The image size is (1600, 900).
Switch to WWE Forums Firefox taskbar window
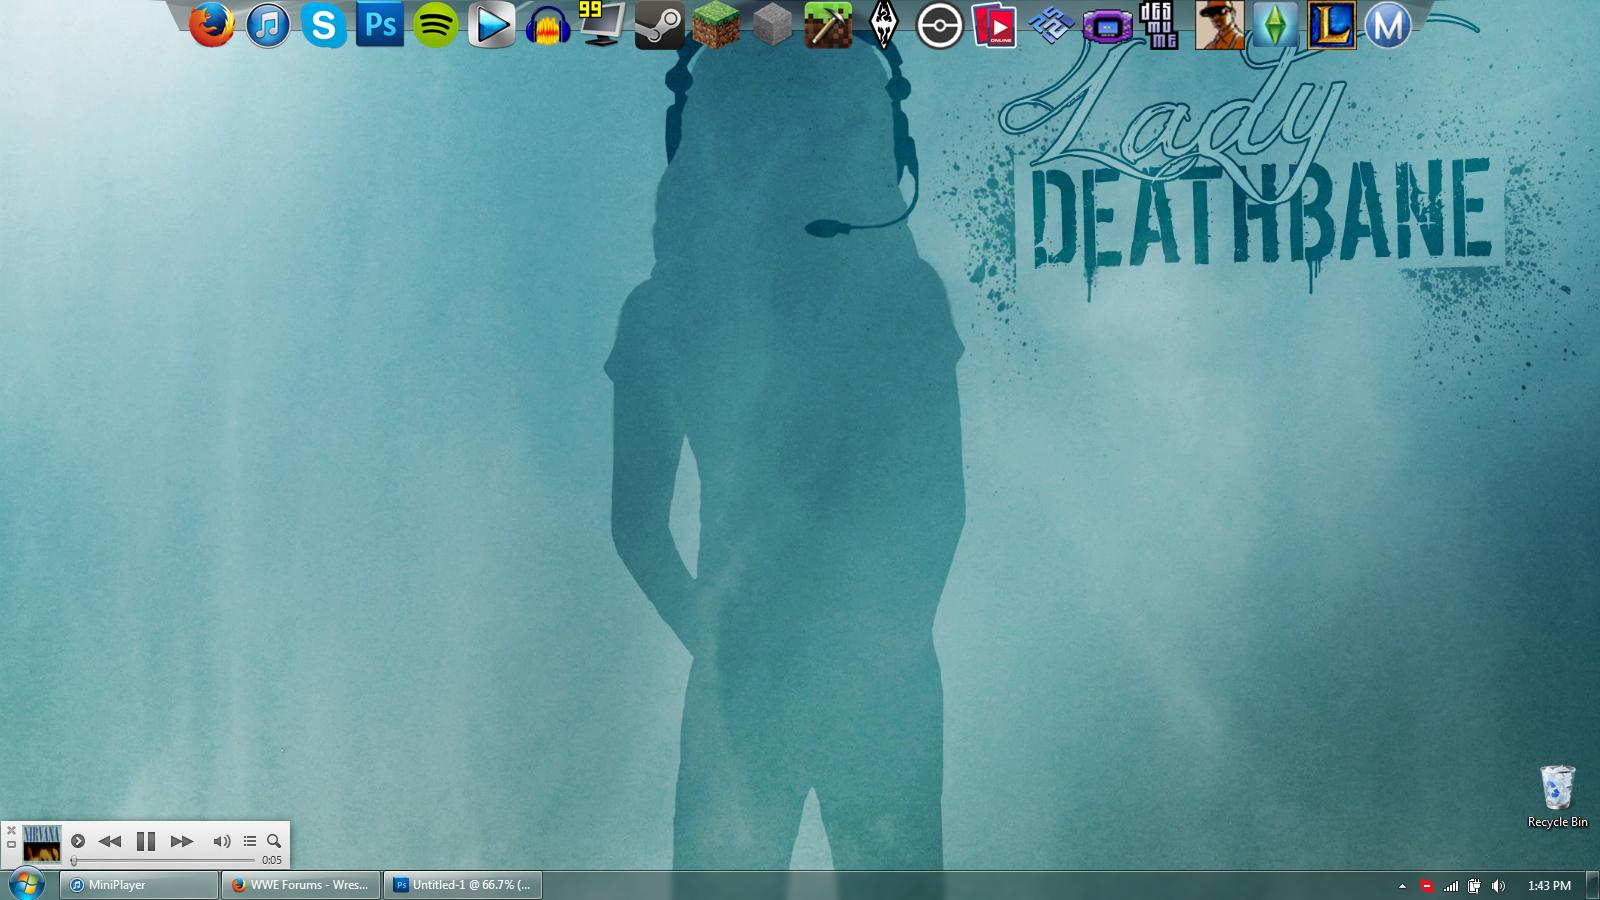point(301,885)
